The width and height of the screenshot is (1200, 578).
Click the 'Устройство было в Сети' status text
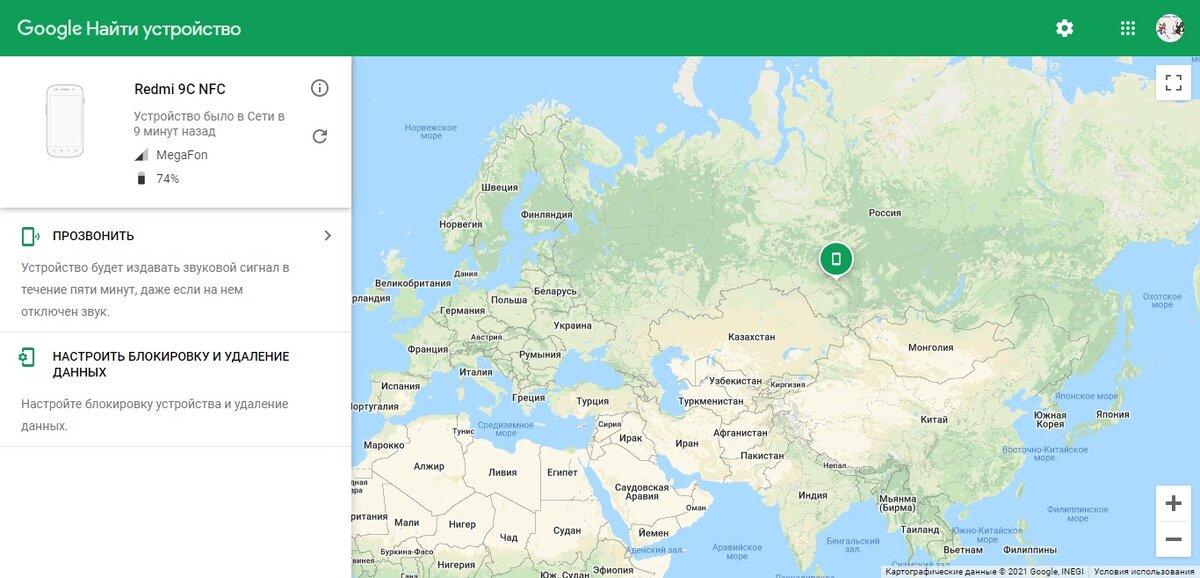(209, 124)
